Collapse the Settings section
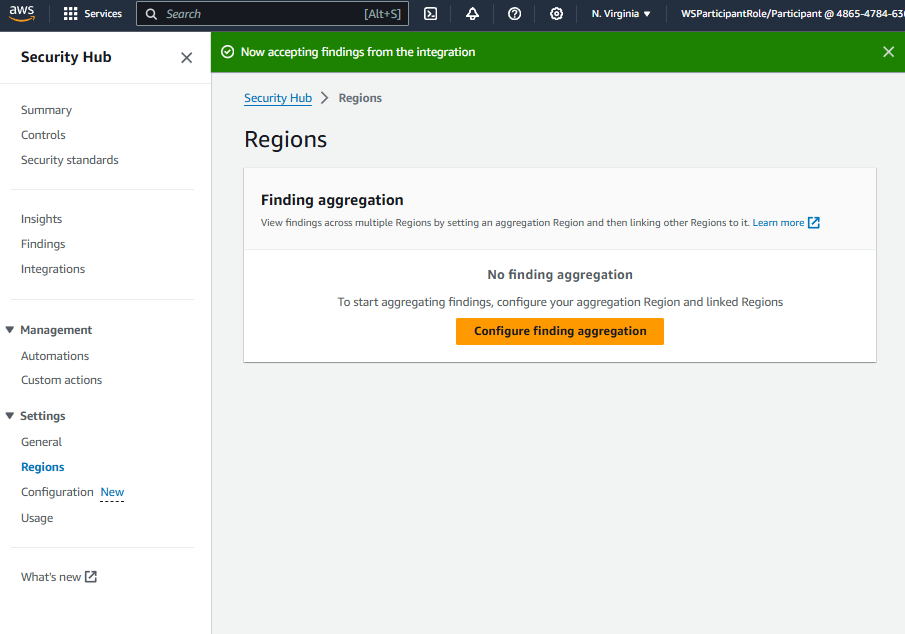Viewport: 905px width, 634px height. 10,416
